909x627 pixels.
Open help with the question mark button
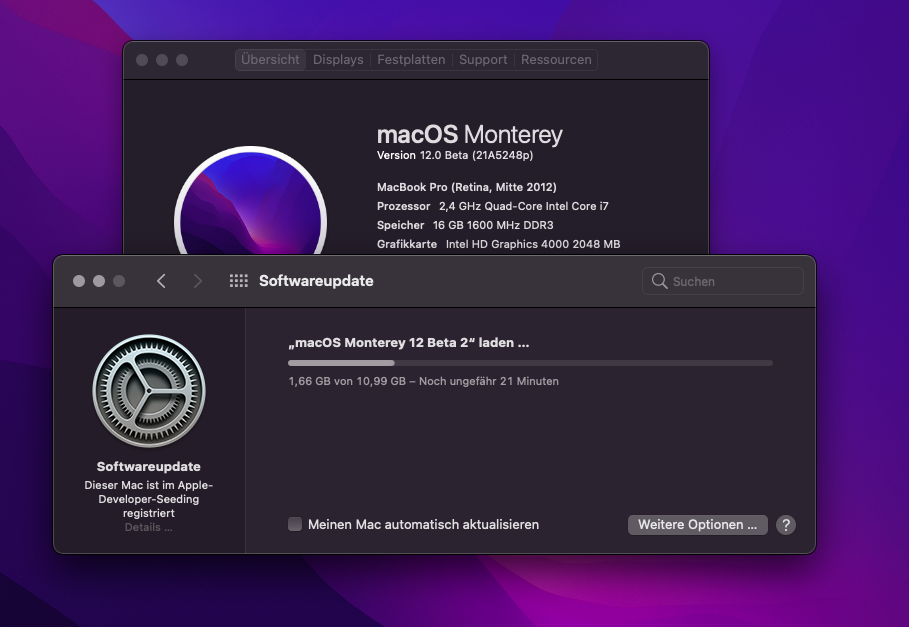click(786, 525)
